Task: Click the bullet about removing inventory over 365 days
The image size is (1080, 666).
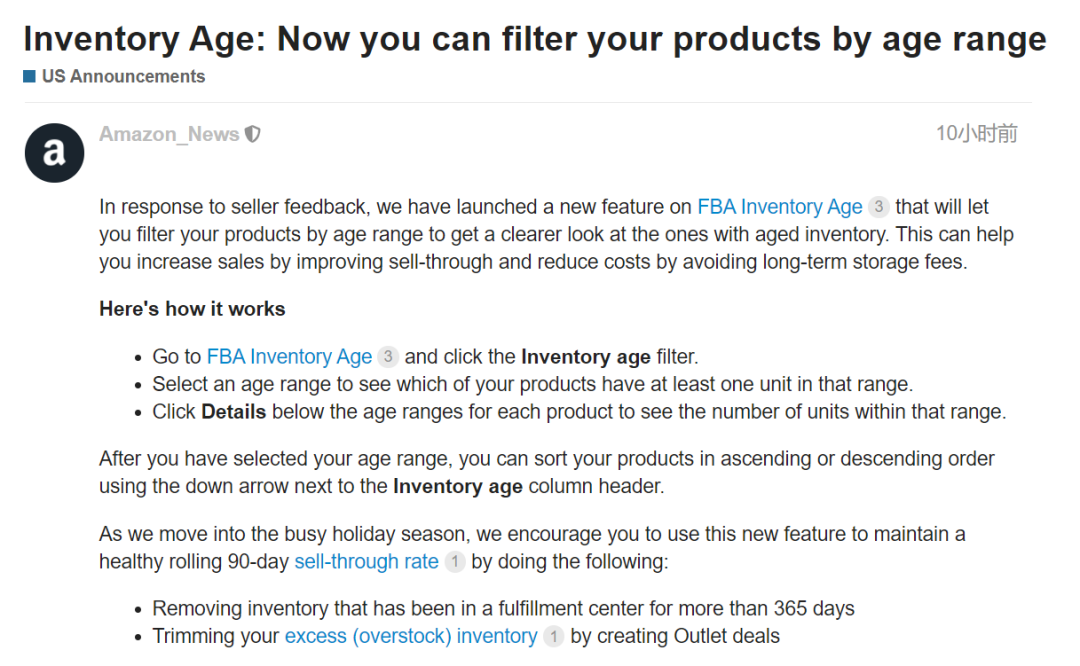Action: click(x=503, y=609)
